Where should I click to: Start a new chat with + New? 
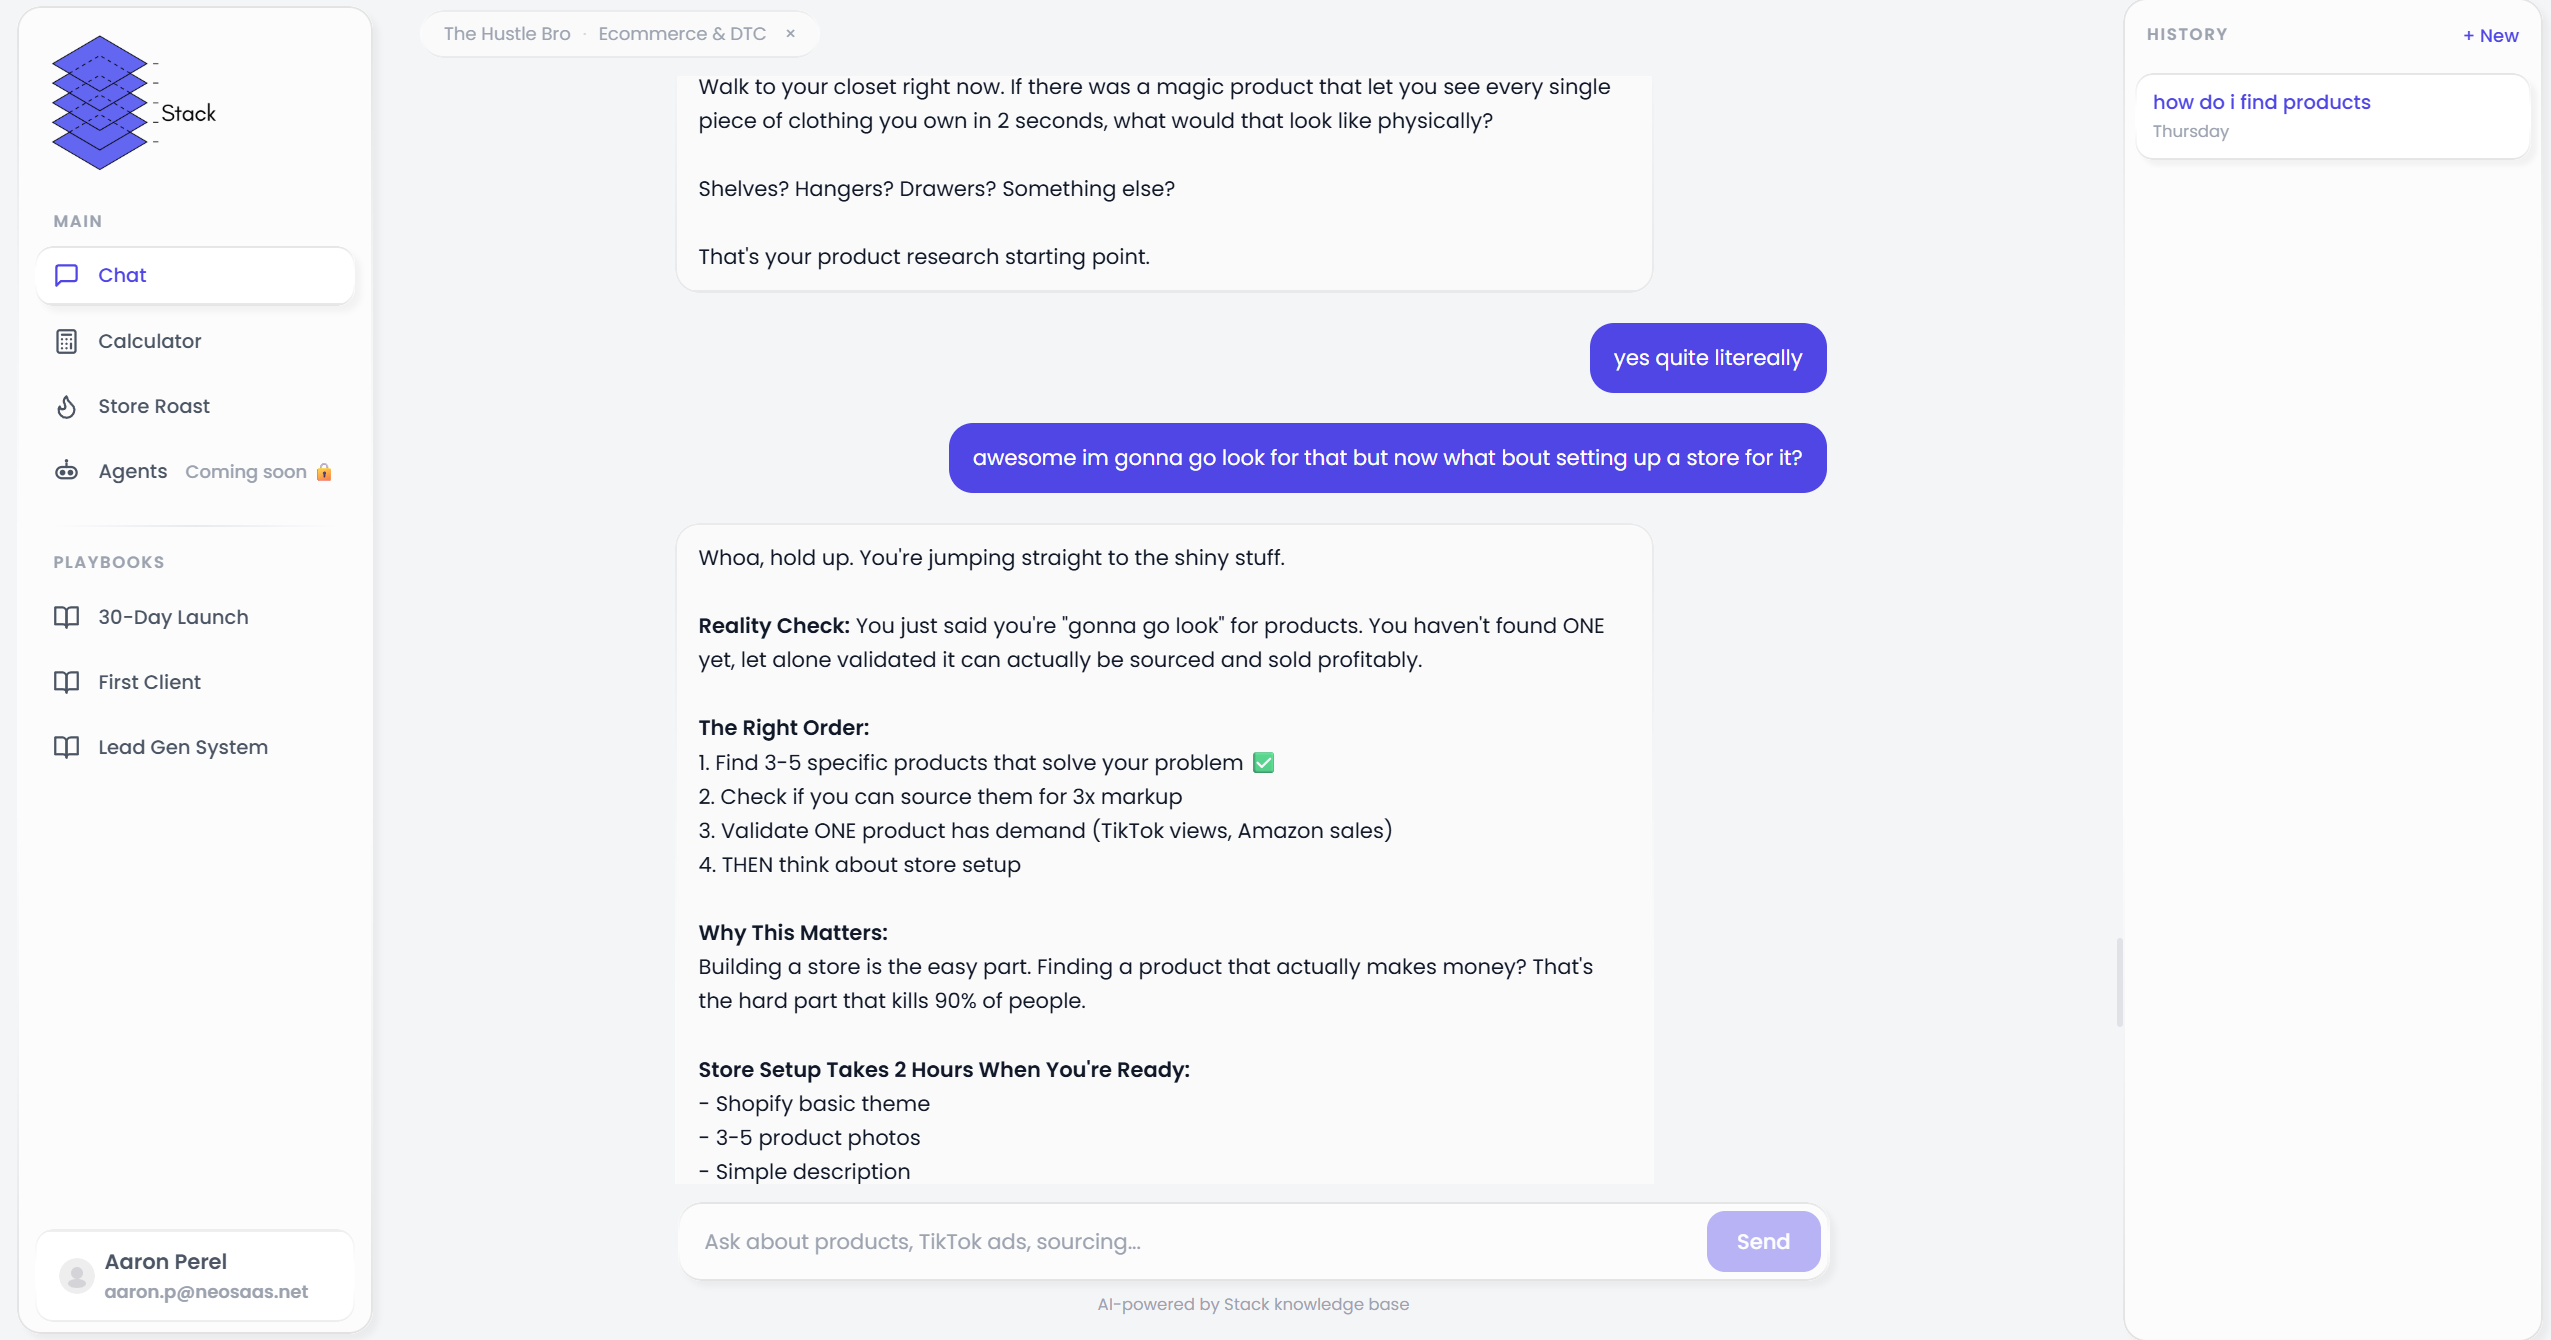tap(2490, 36)
